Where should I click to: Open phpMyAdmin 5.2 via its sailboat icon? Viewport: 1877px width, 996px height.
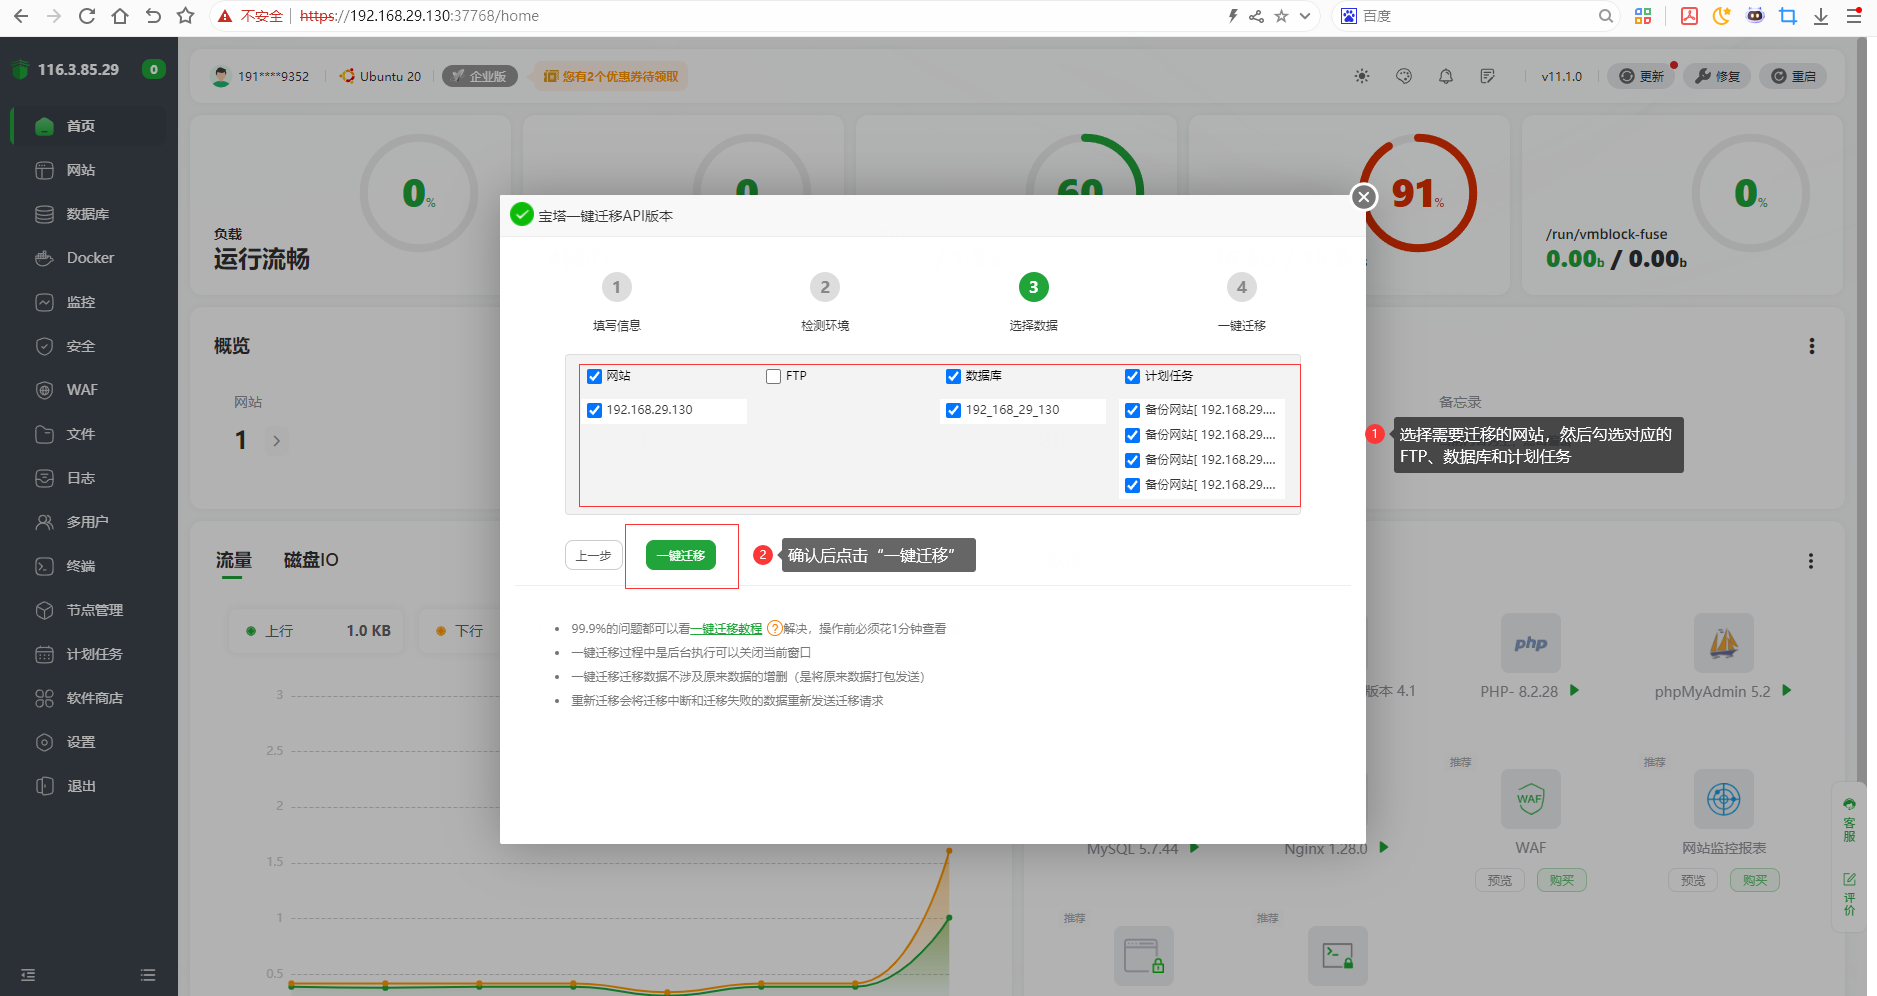(1723, 642)
